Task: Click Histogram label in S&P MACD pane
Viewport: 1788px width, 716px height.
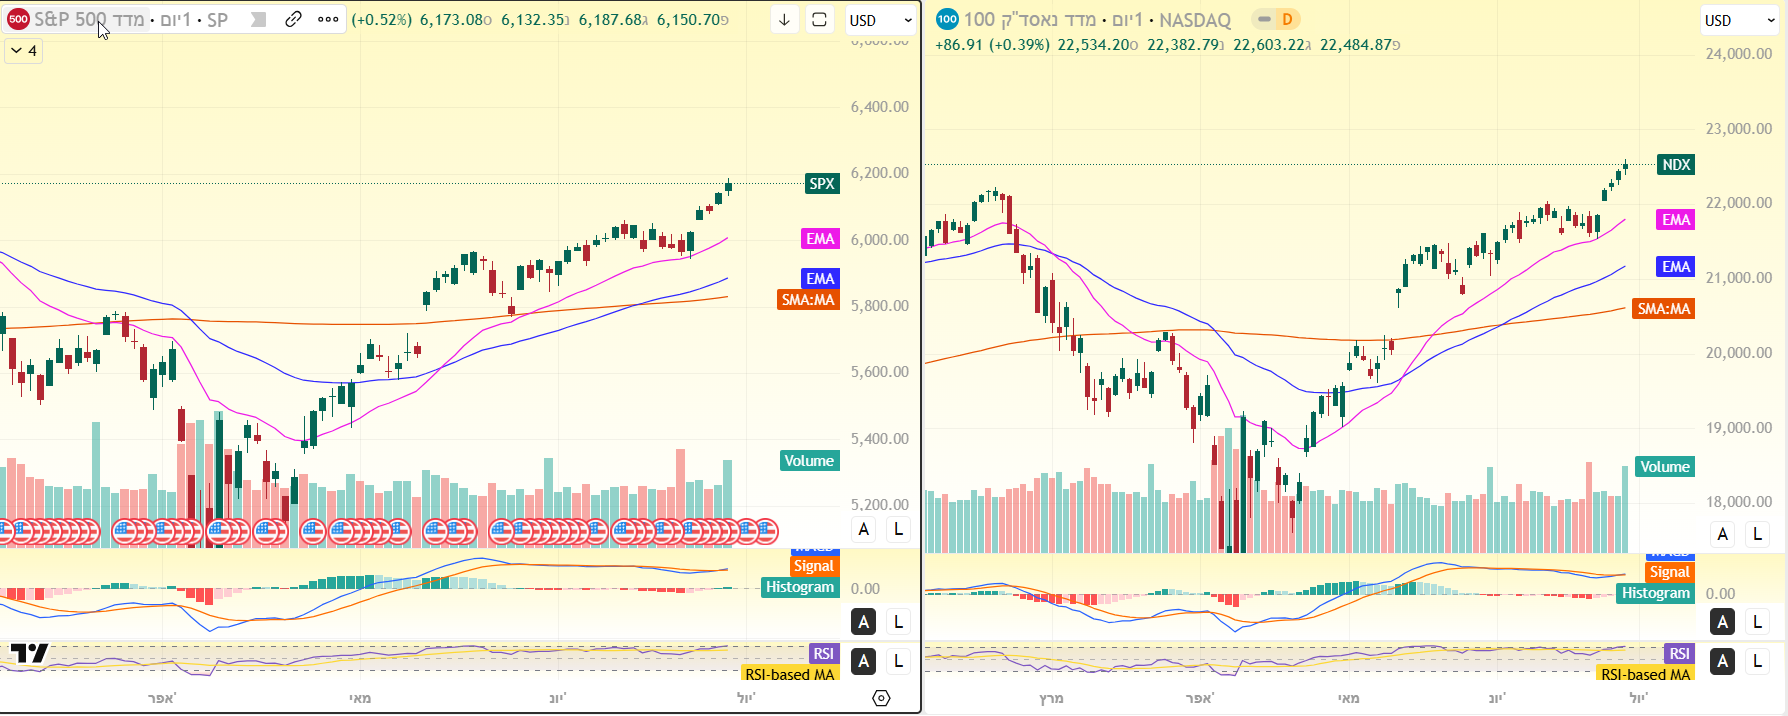Action: click(x=800, y=587)
